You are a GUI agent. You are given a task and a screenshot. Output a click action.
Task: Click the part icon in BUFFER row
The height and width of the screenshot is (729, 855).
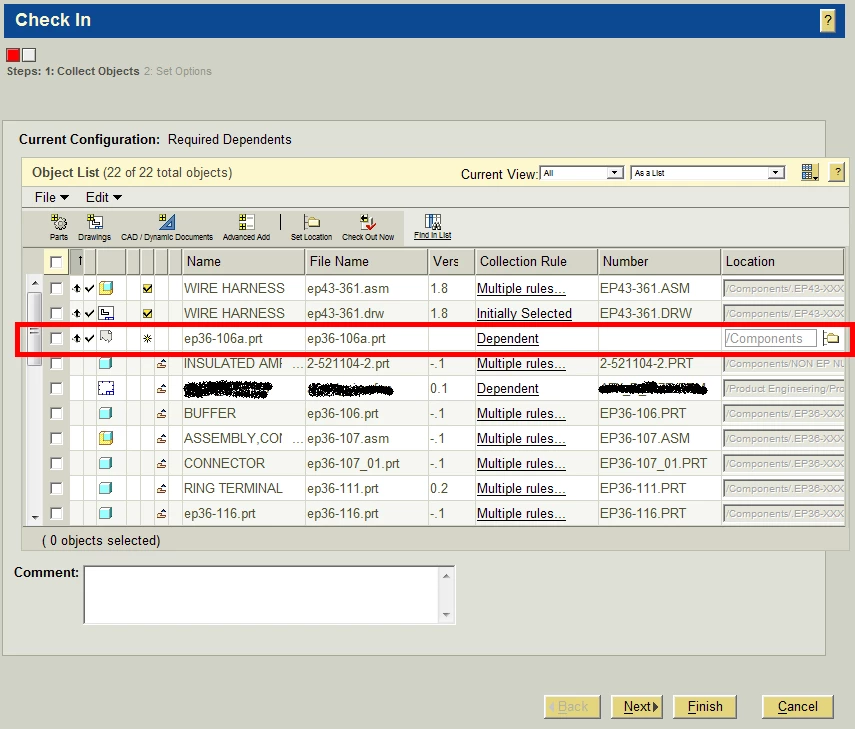point(106,413)
